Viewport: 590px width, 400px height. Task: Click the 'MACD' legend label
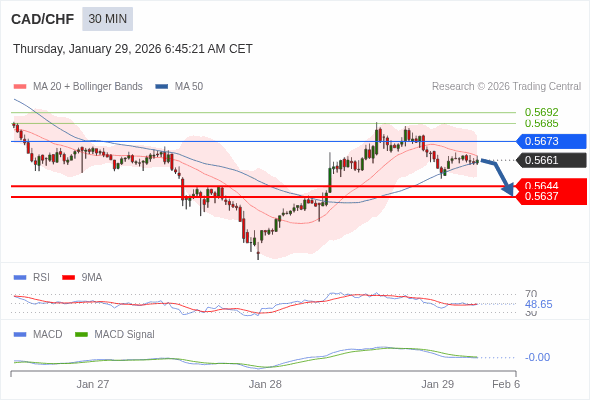click(48, 335)
